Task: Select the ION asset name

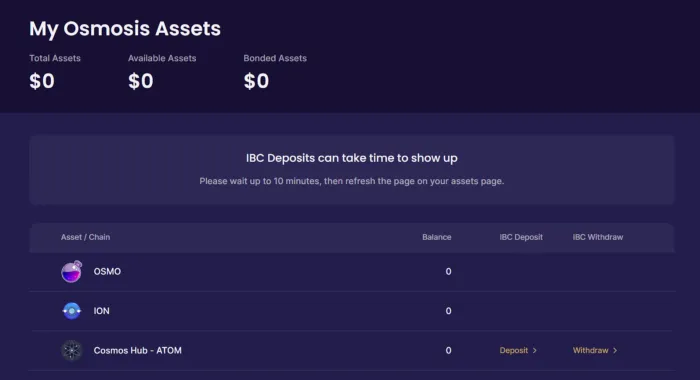Action: (x=101, y=311)
